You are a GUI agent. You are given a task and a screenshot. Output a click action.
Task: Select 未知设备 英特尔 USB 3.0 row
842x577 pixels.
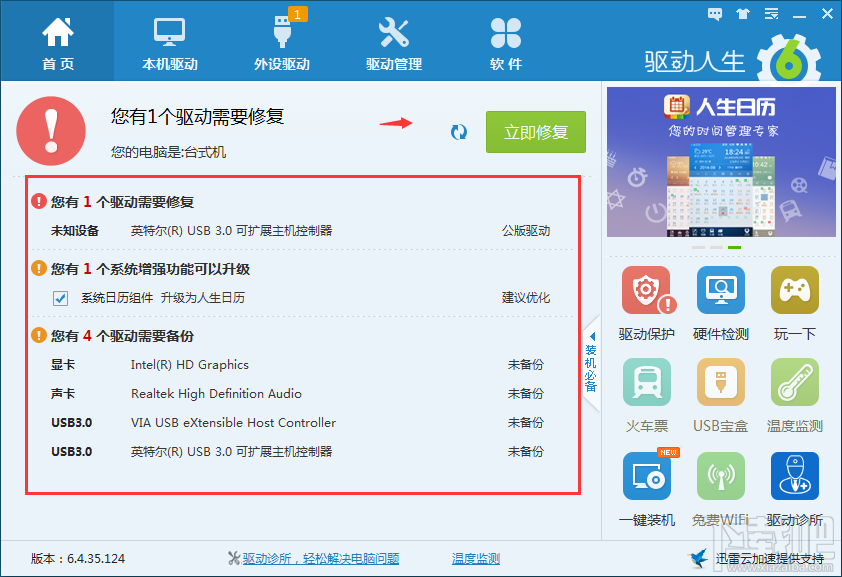point(302,231)
